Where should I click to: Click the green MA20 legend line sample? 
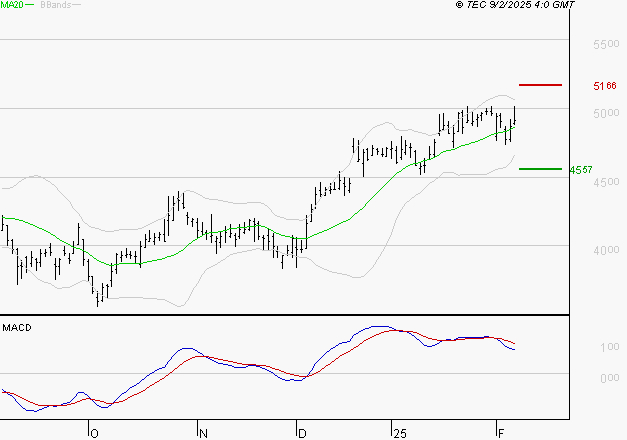[x=30, y=5]
